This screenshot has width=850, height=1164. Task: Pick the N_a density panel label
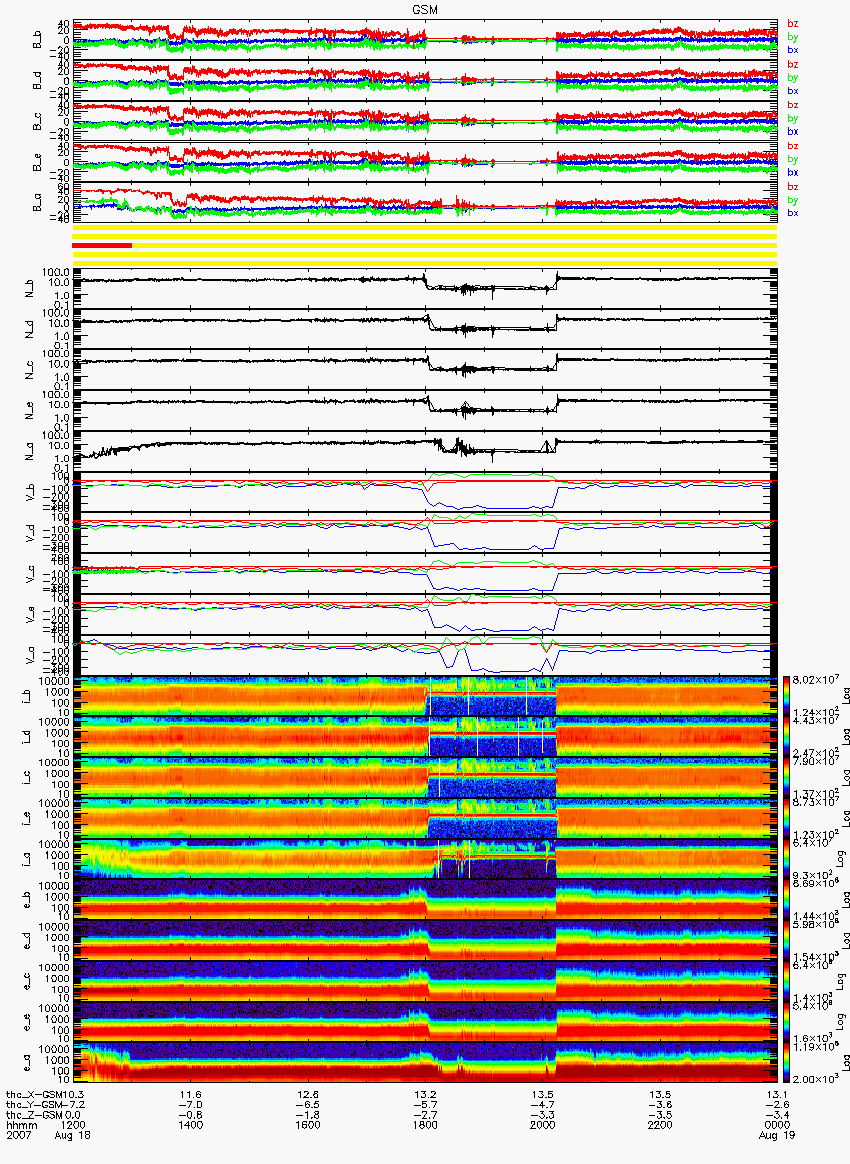(x=30, y=452)
